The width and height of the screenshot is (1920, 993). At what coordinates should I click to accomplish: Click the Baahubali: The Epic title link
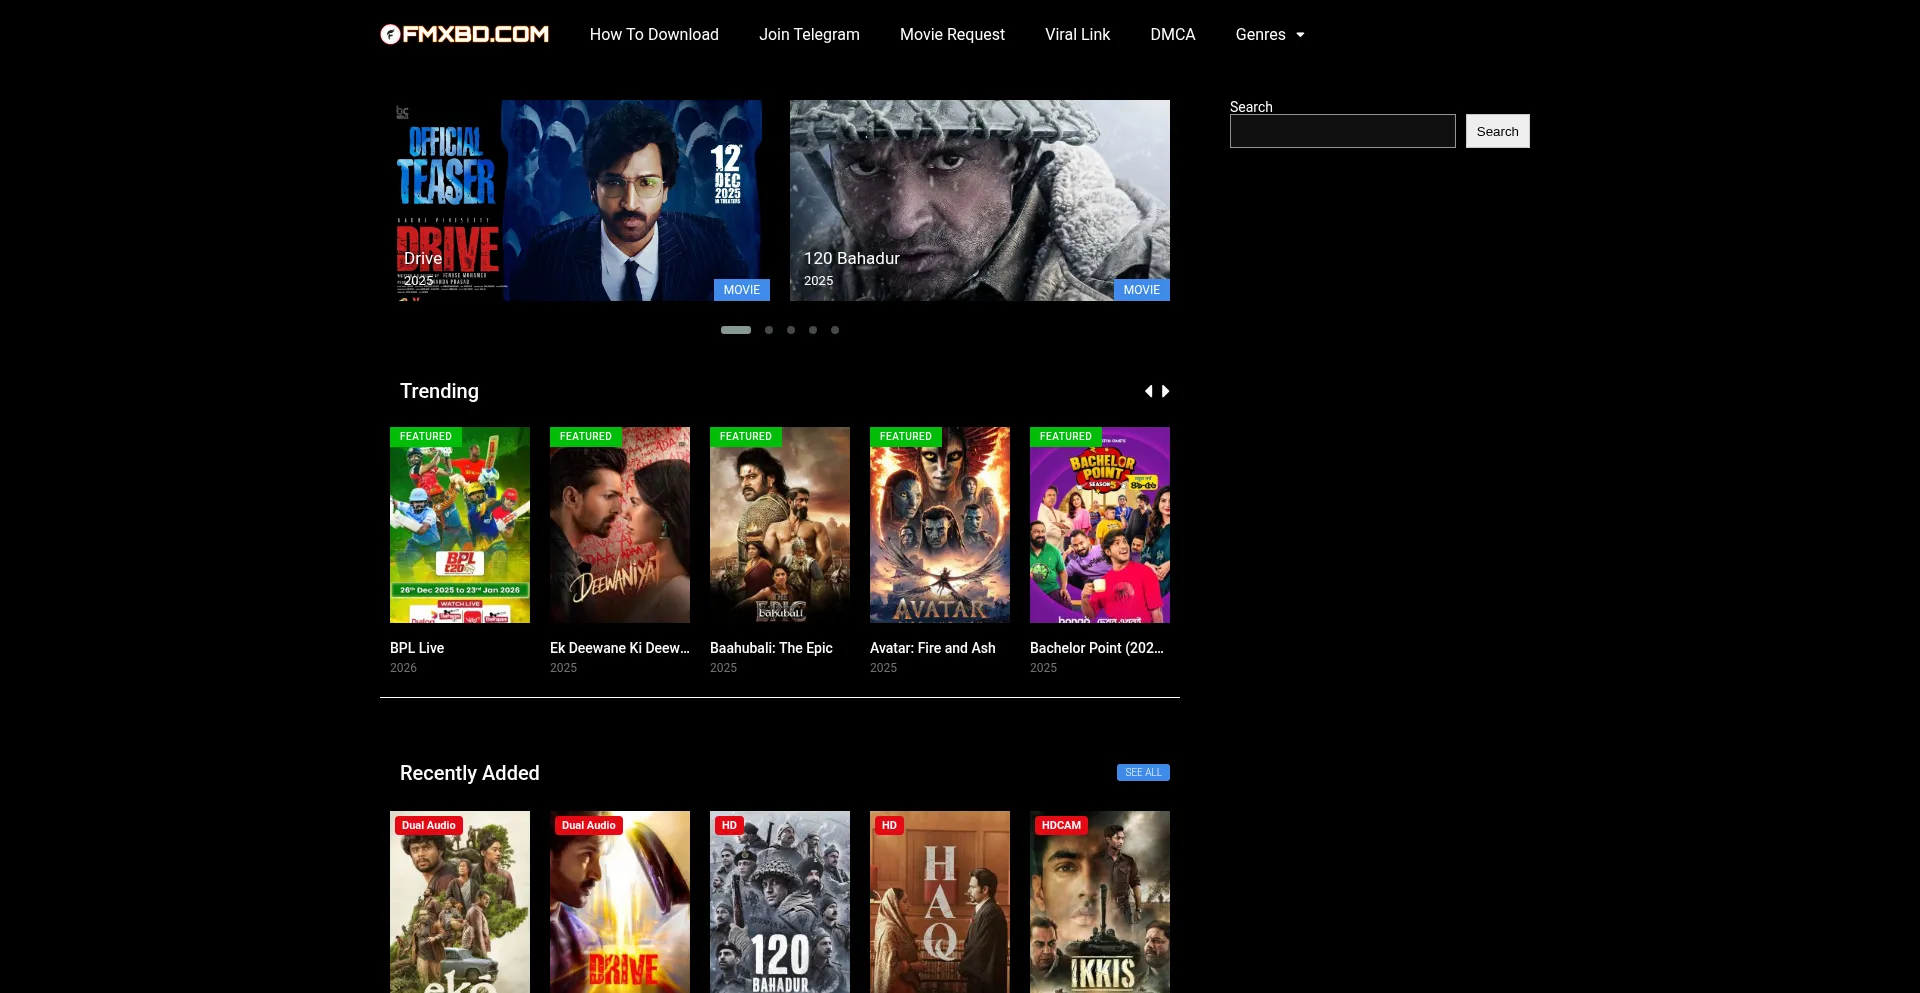tap(771, 648)
